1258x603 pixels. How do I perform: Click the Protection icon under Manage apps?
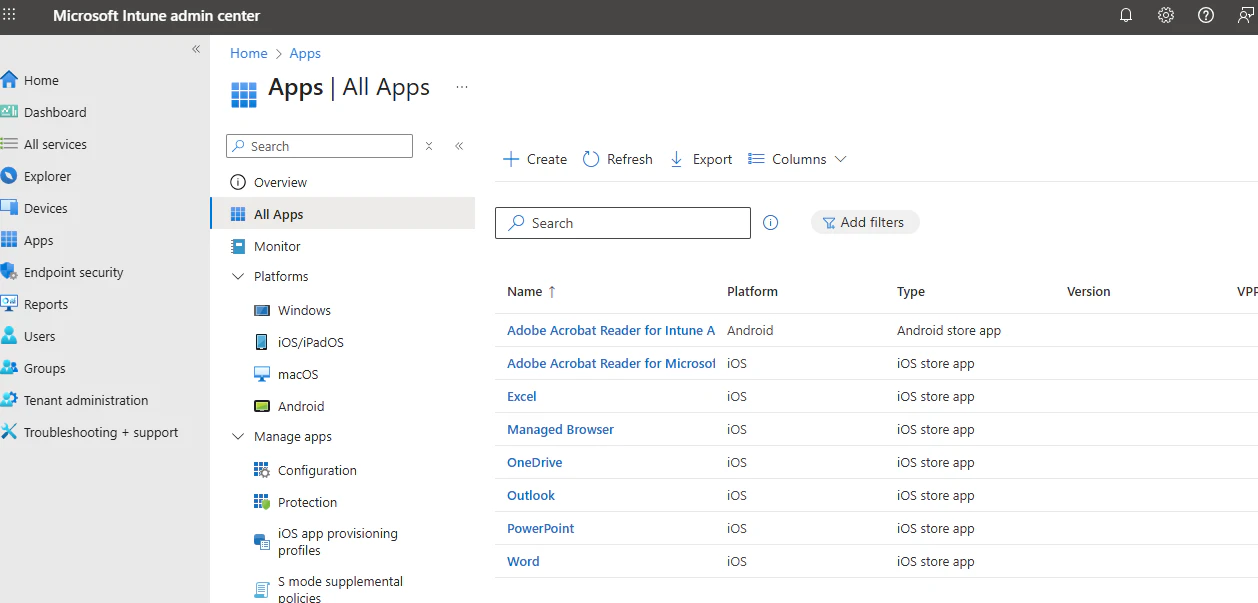pyautogui.click(x=262, y=502)
